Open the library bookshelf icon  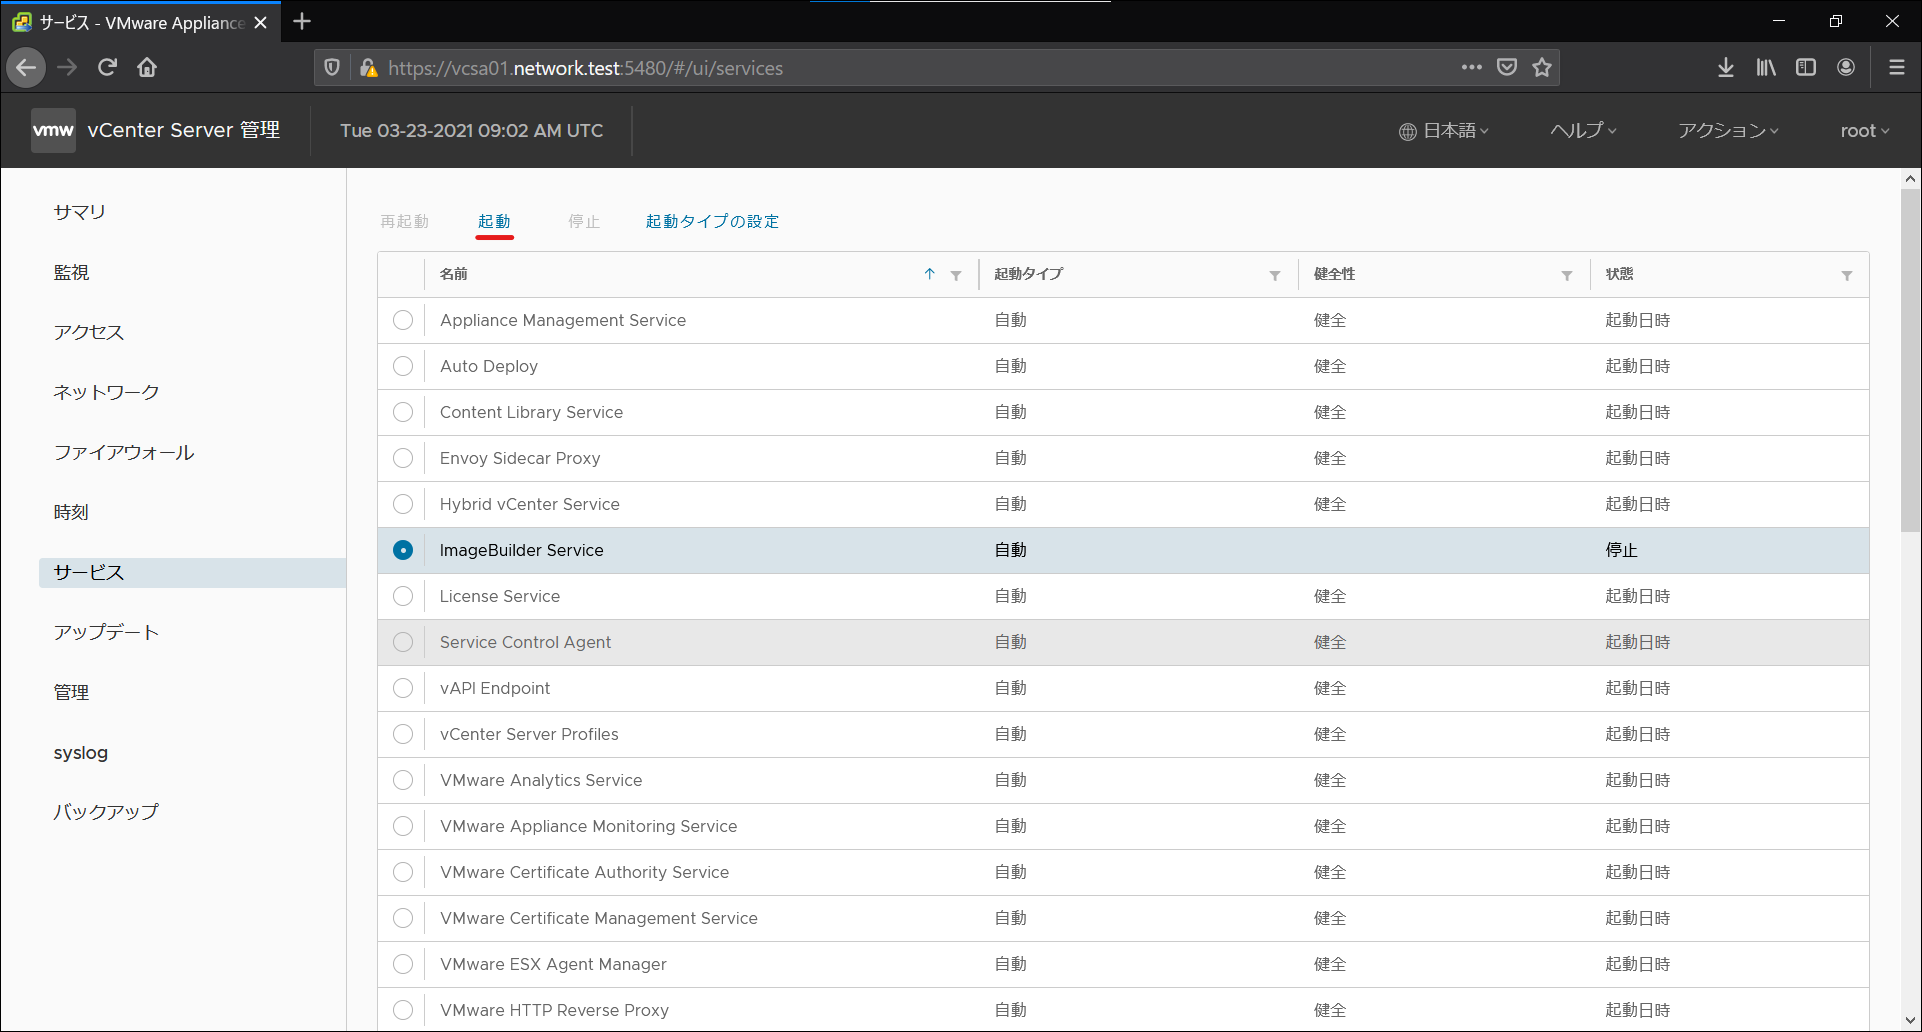pyautogui.click(x=1766, y=67)
